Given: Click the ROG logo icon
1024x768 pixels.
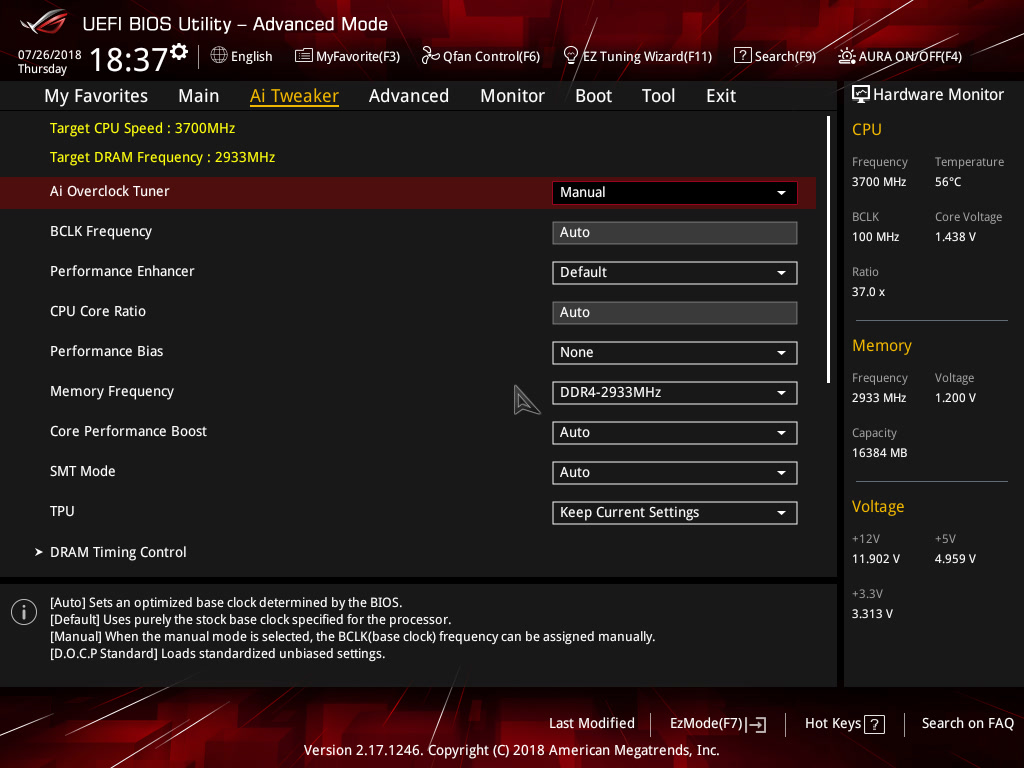Looking at the screenshot, I should tap(44, 23).
